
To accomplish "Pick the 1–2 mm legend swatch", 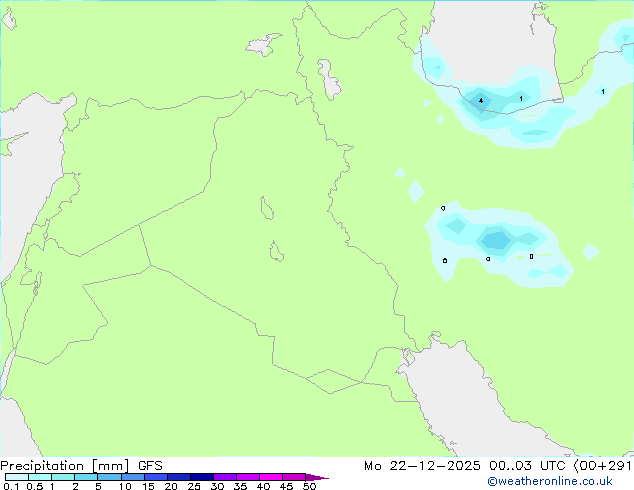I will (63, 477).
